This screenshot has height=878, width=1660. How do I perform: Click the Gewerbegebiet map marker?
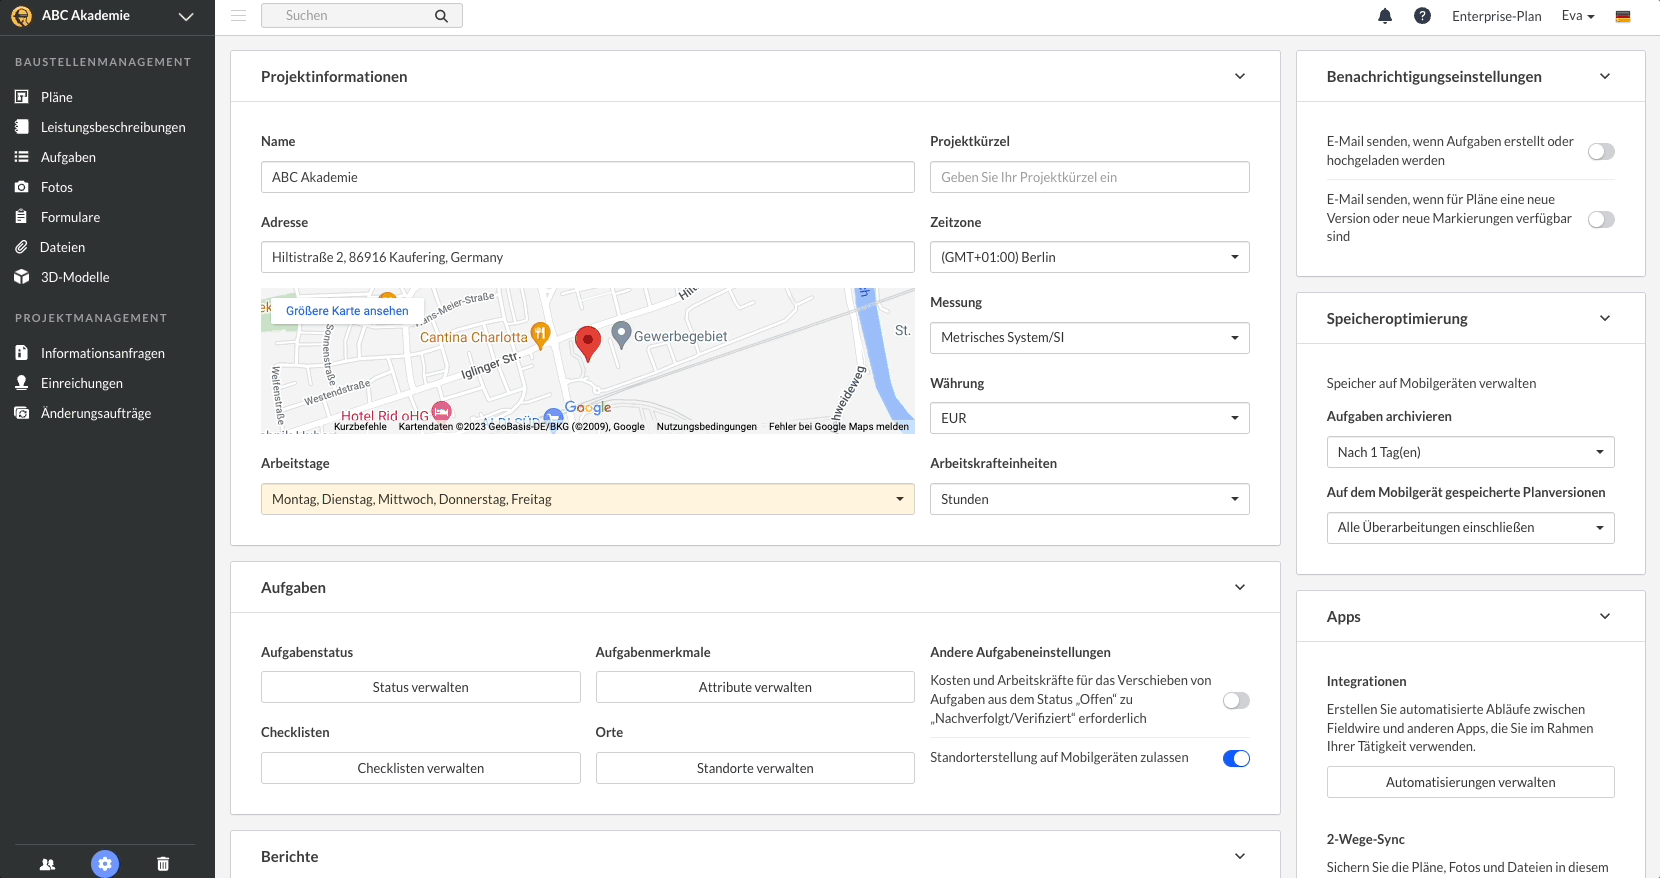coord(621,335)
